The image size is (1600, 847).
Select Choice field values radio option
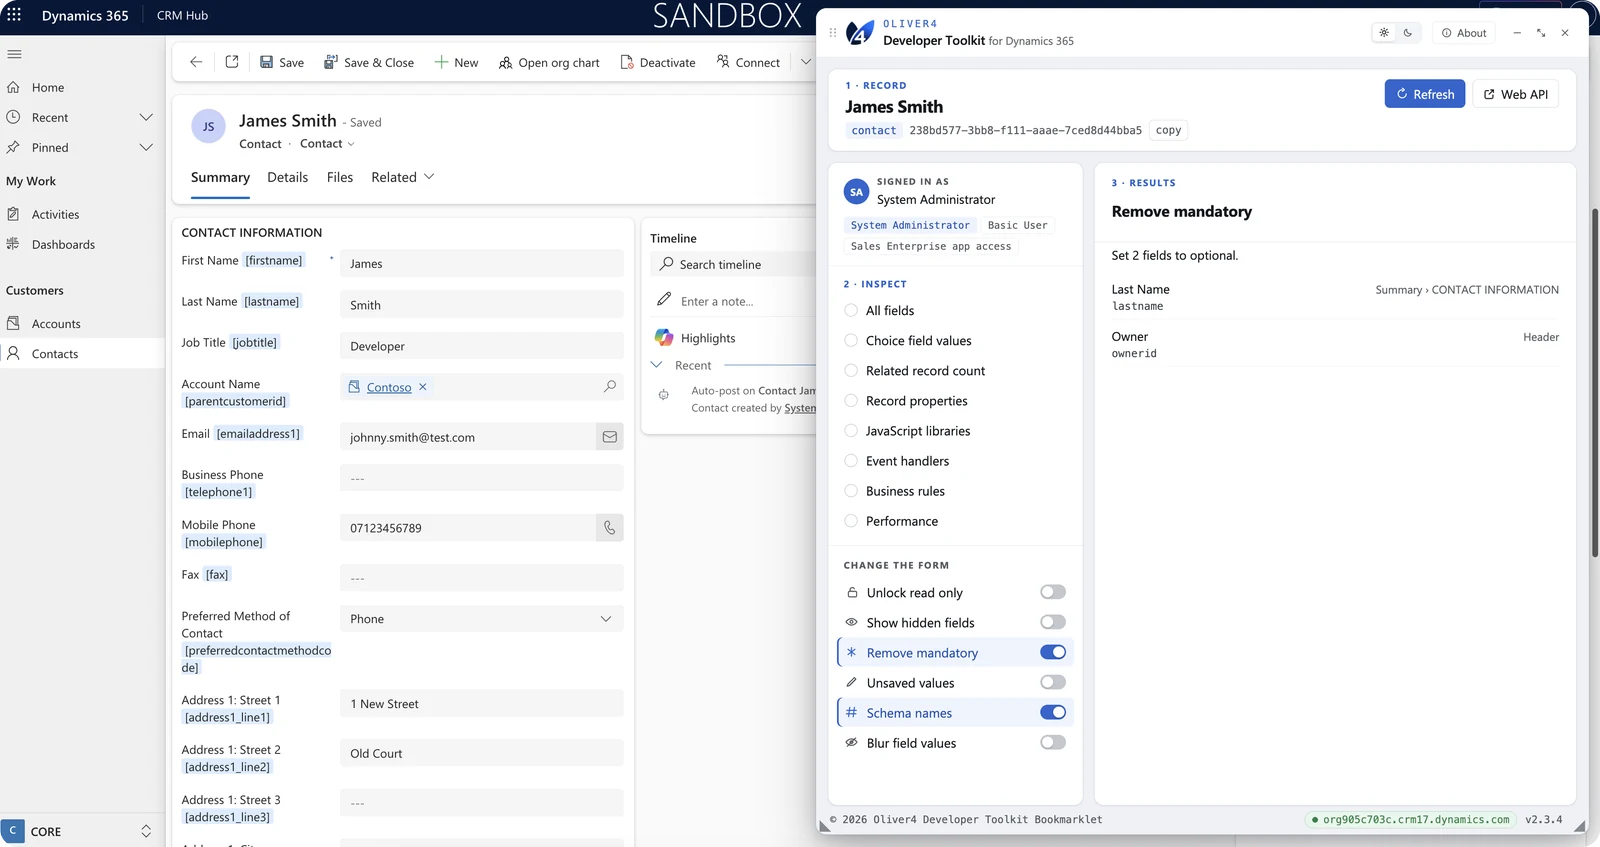pos(851,340)
